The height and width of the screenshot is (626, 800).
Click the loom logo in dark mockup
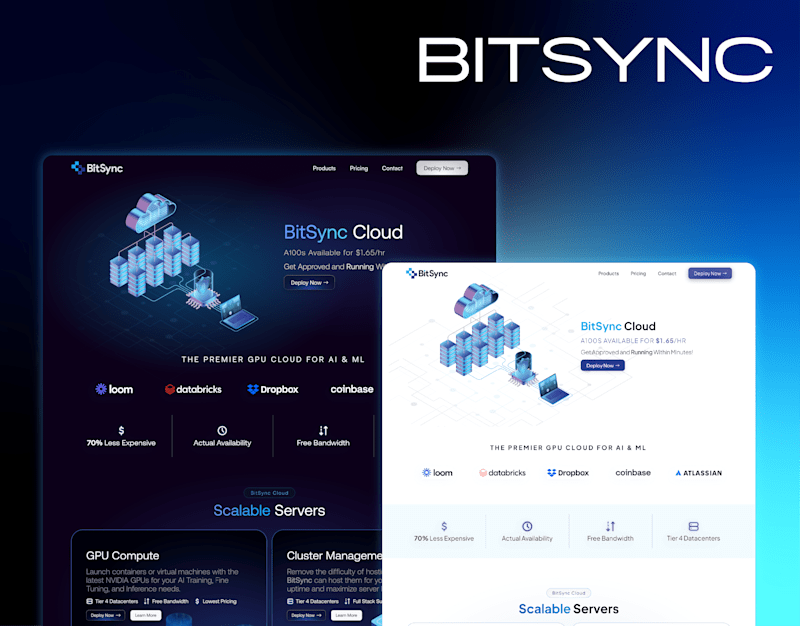[x=114, y=389]
